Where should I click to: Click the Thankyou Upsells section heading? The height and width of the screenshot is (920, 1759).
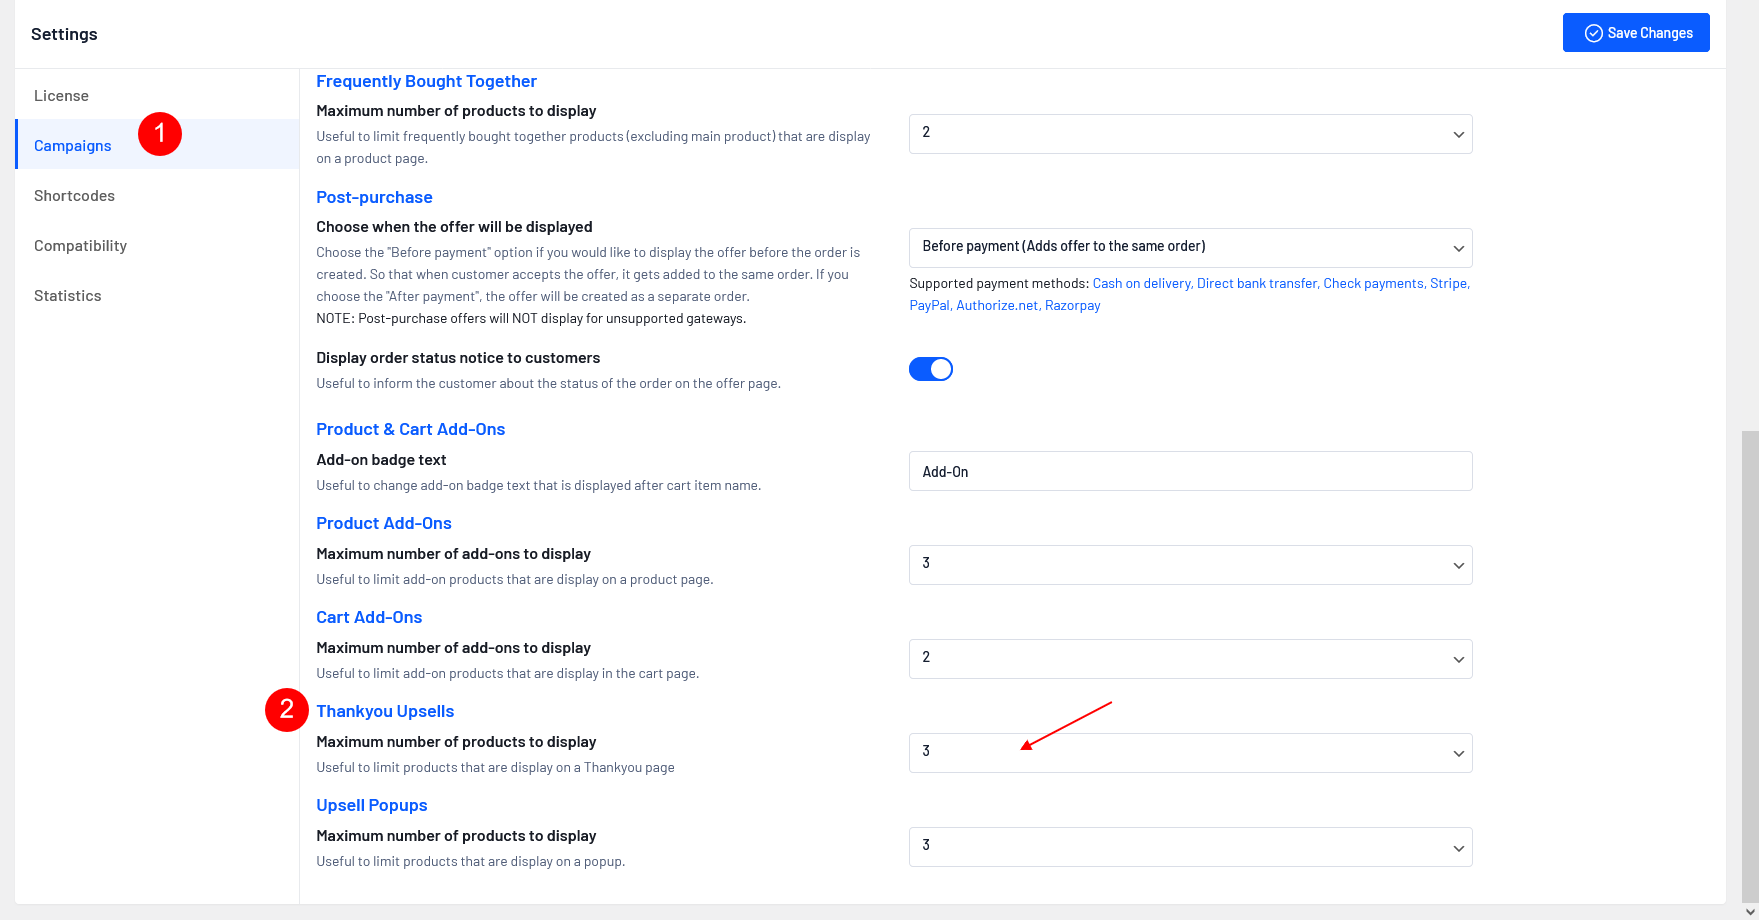385,711
